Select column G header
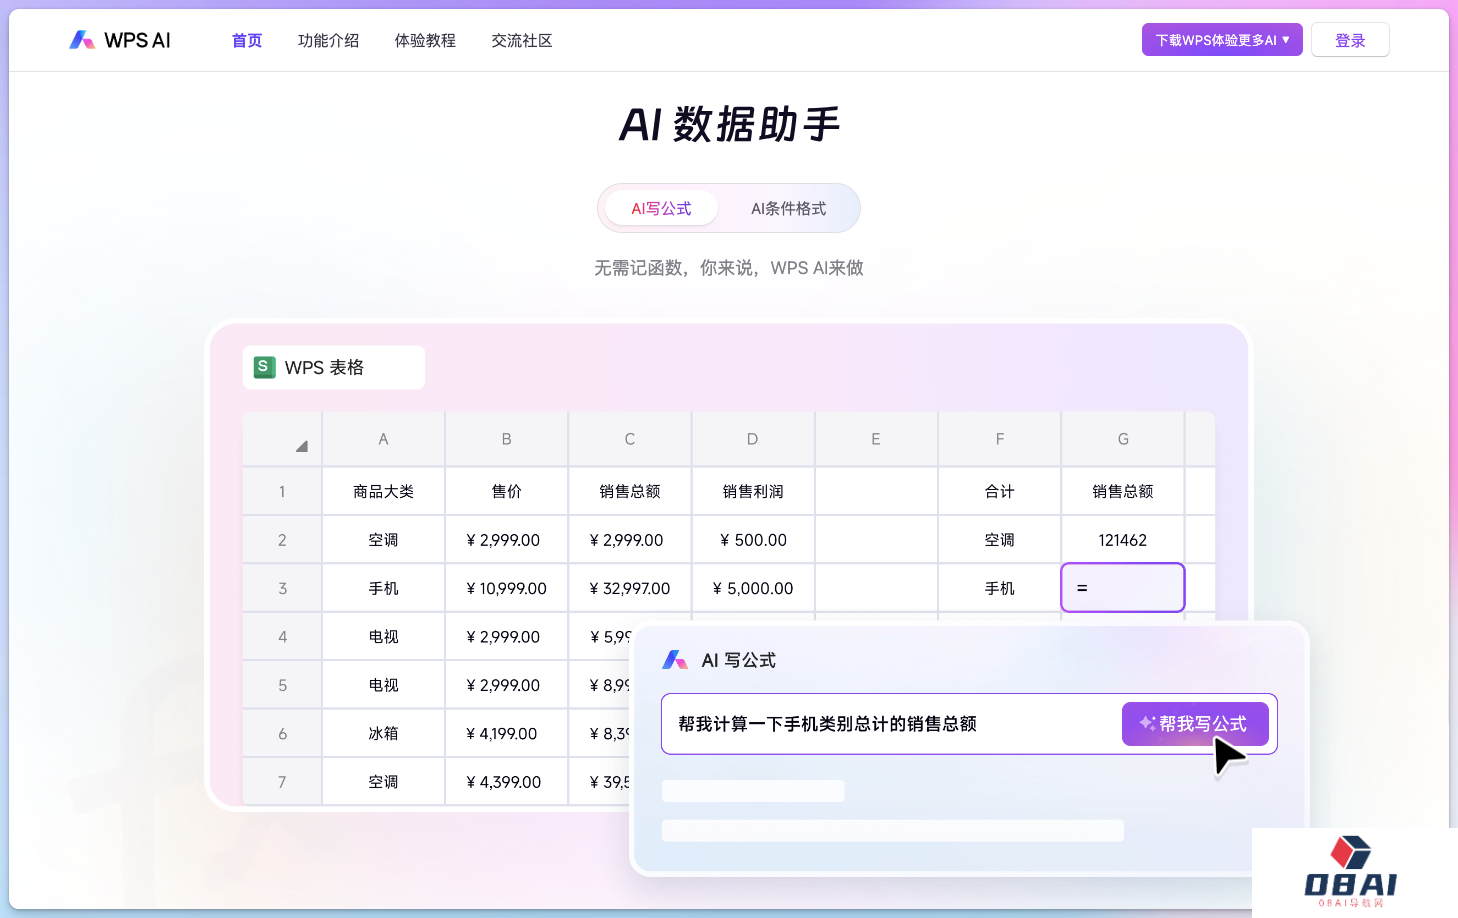The image size is (1458, 918). click(1123, 439)
